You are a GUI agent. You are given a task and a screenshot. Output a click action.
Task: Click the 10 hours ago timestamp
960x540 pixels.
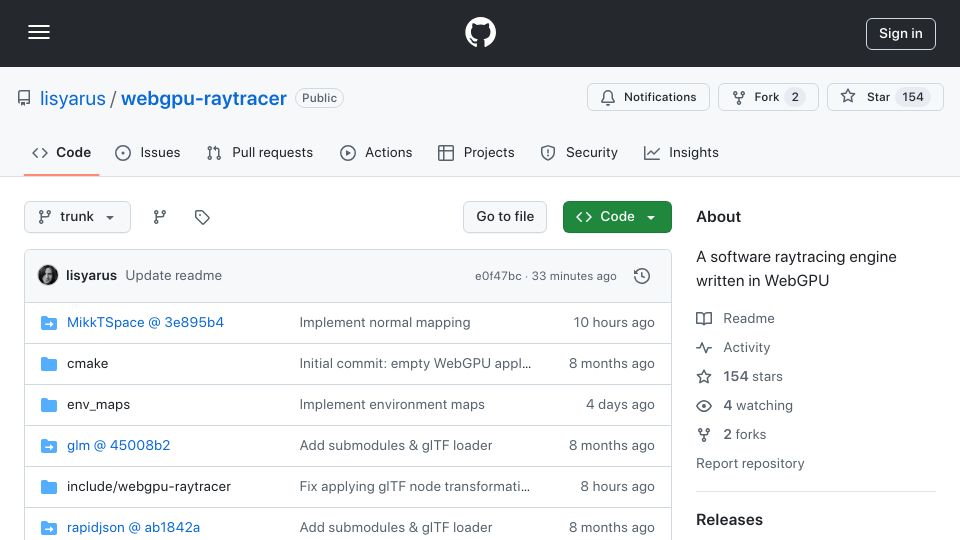[613, 323]
